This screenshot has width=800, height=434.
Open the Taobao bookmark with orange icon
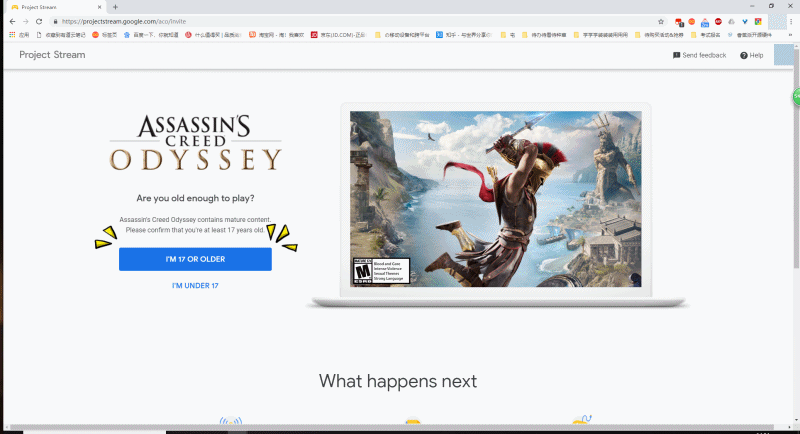click(276, 35)
